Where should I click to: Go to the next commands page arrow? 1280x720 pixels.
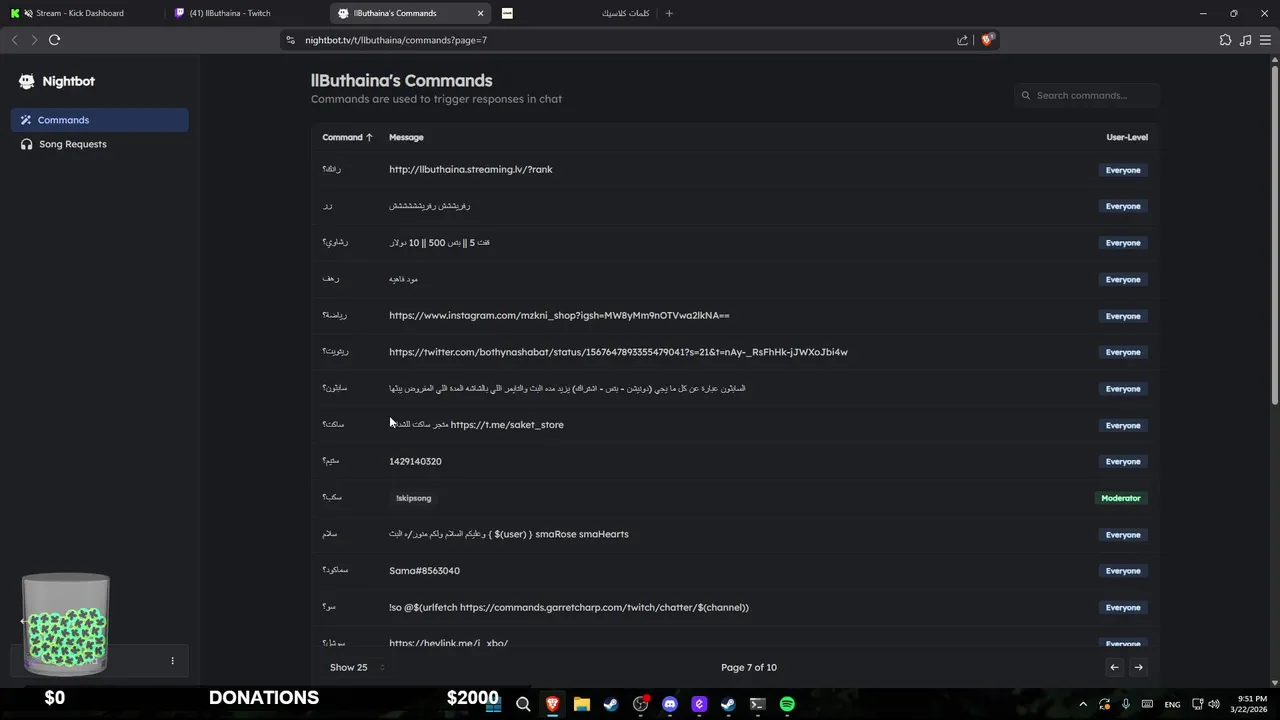pos(1138,667)
